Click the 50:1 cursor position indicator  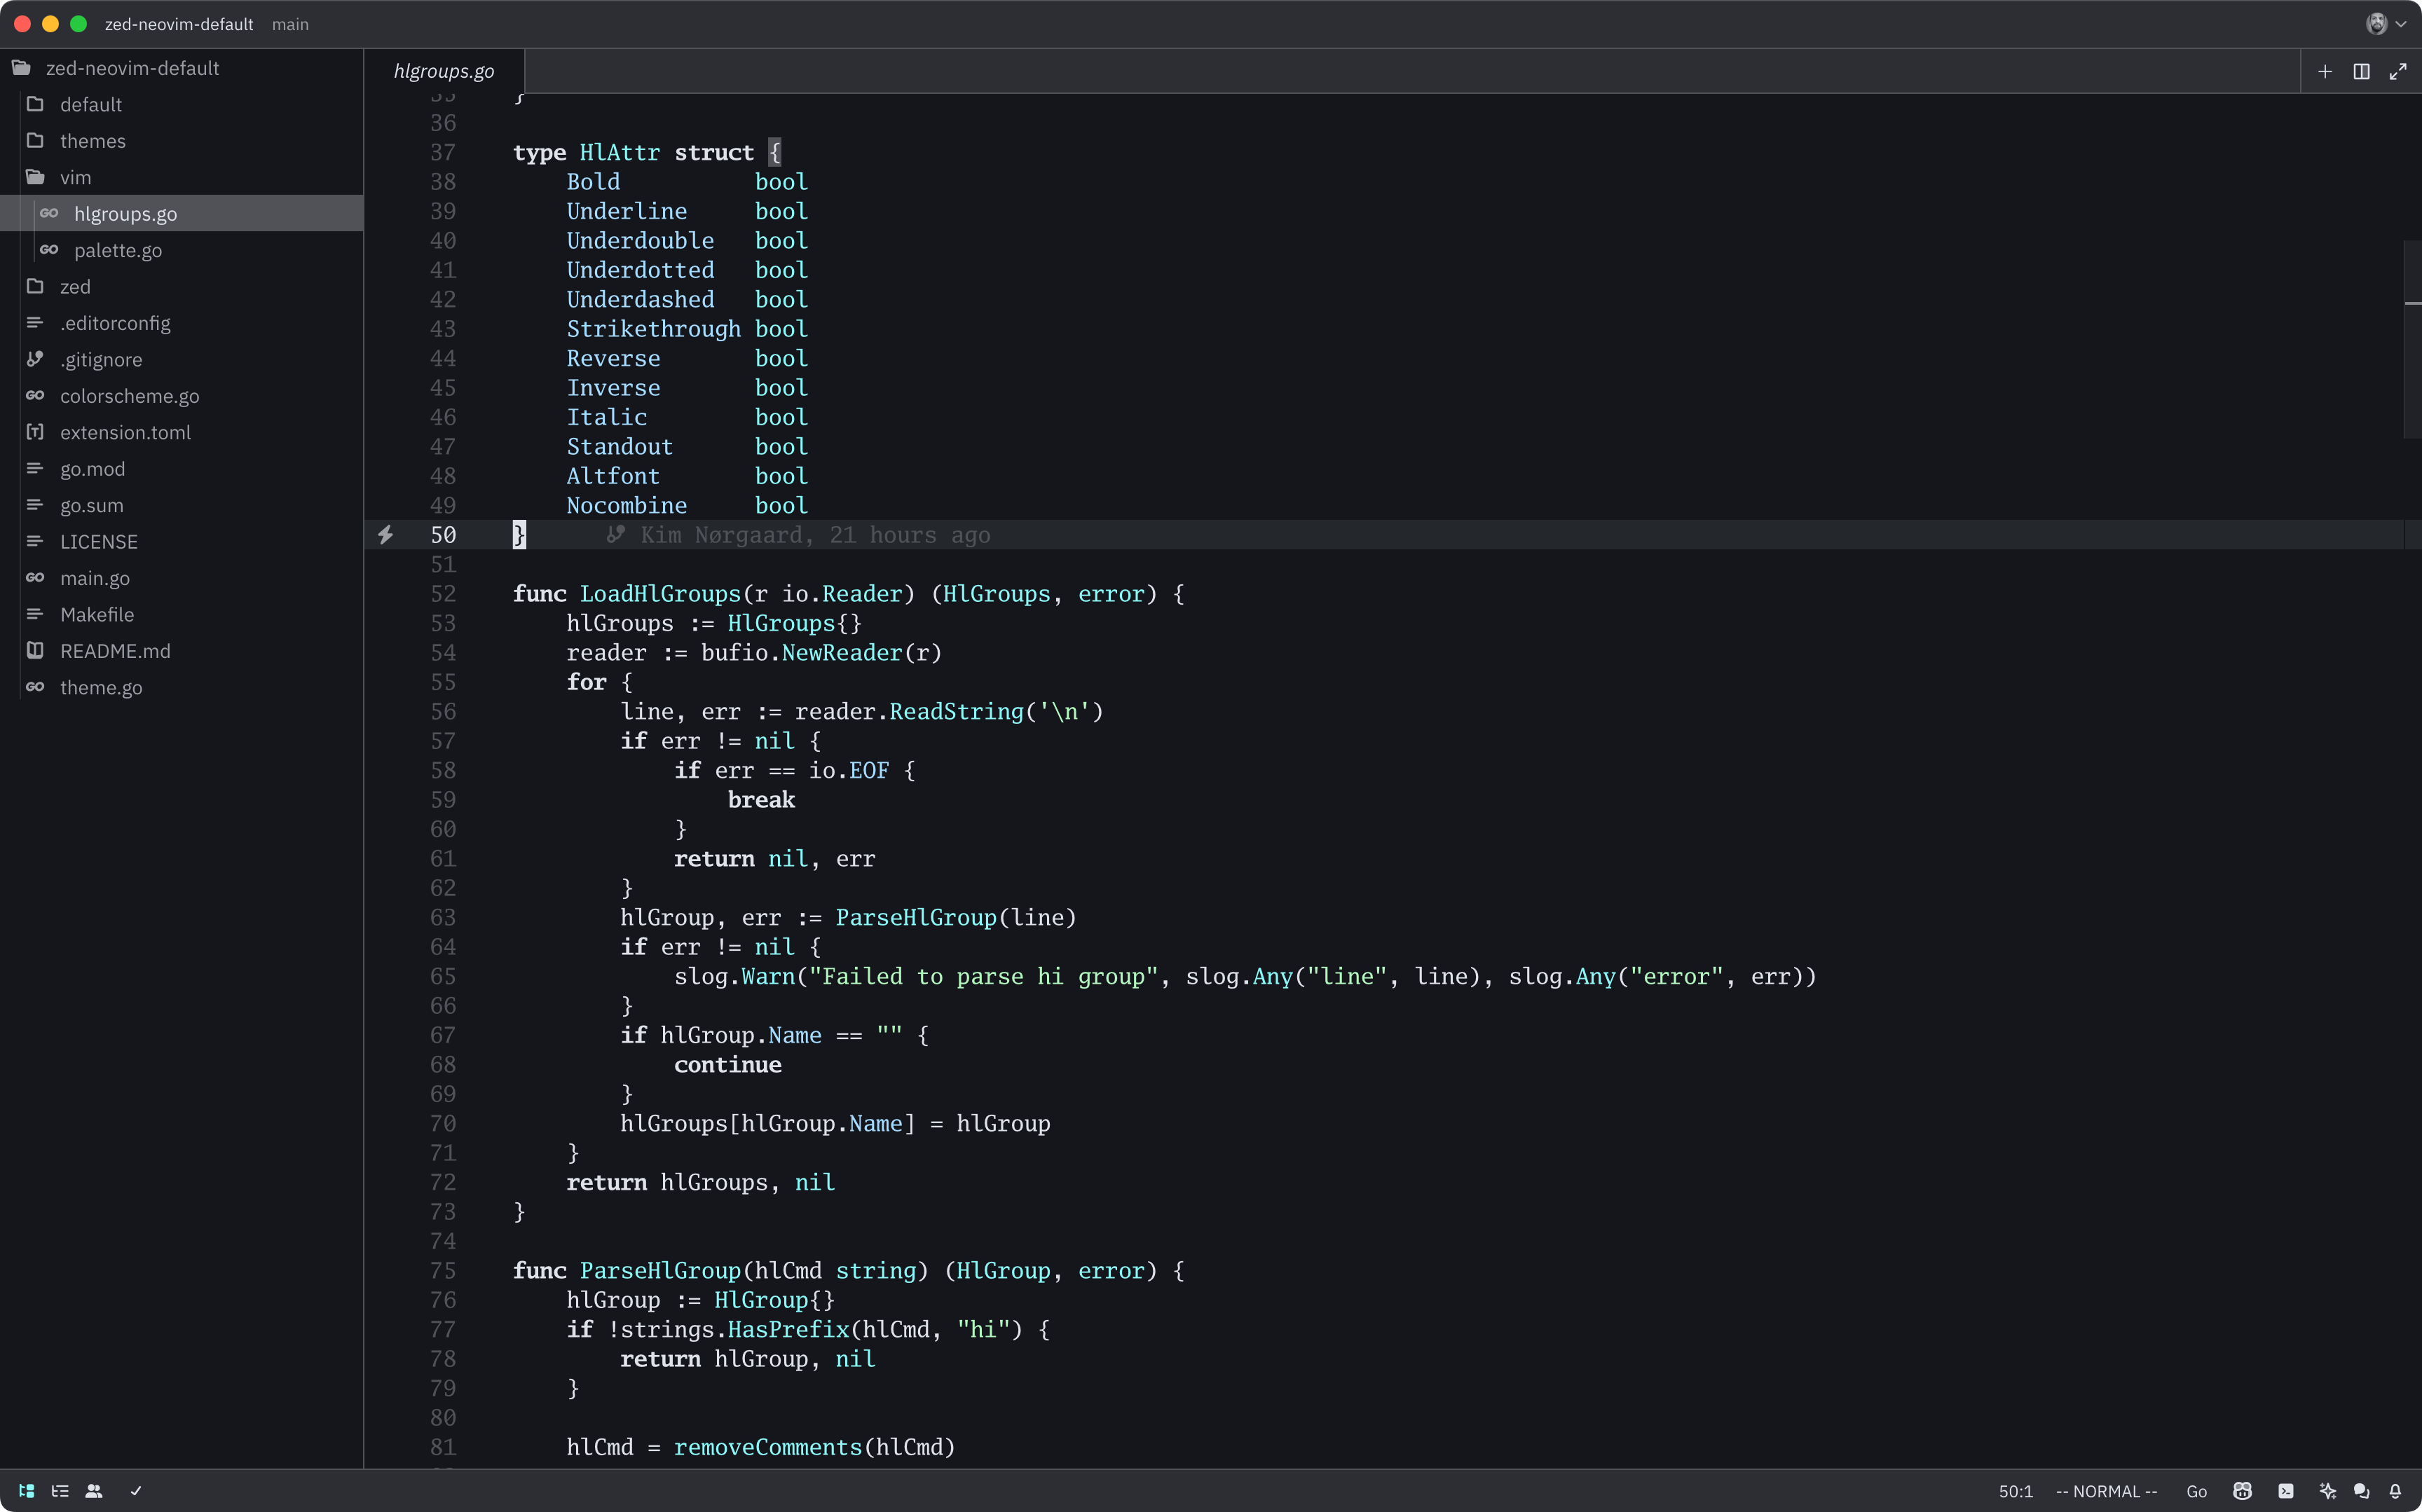pyautogui.click(x=2016, y=1491)
